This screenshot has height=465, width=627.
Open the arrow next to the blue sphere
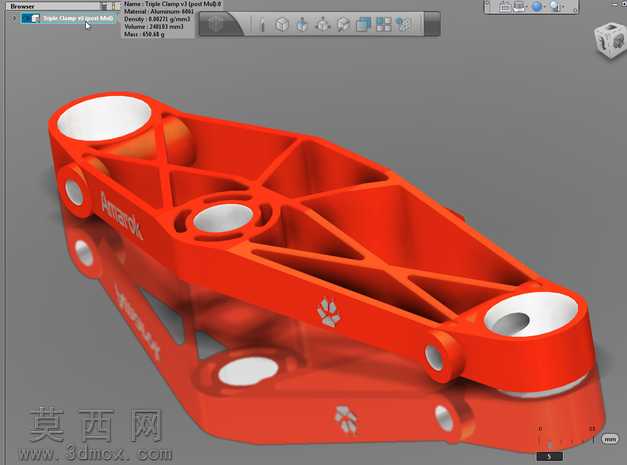(x=545, y=7)
